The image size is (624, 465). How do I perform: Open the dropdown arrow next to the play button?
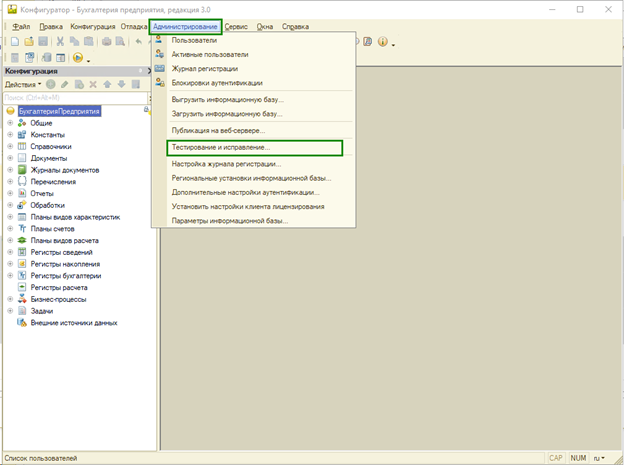click(88, 61)
